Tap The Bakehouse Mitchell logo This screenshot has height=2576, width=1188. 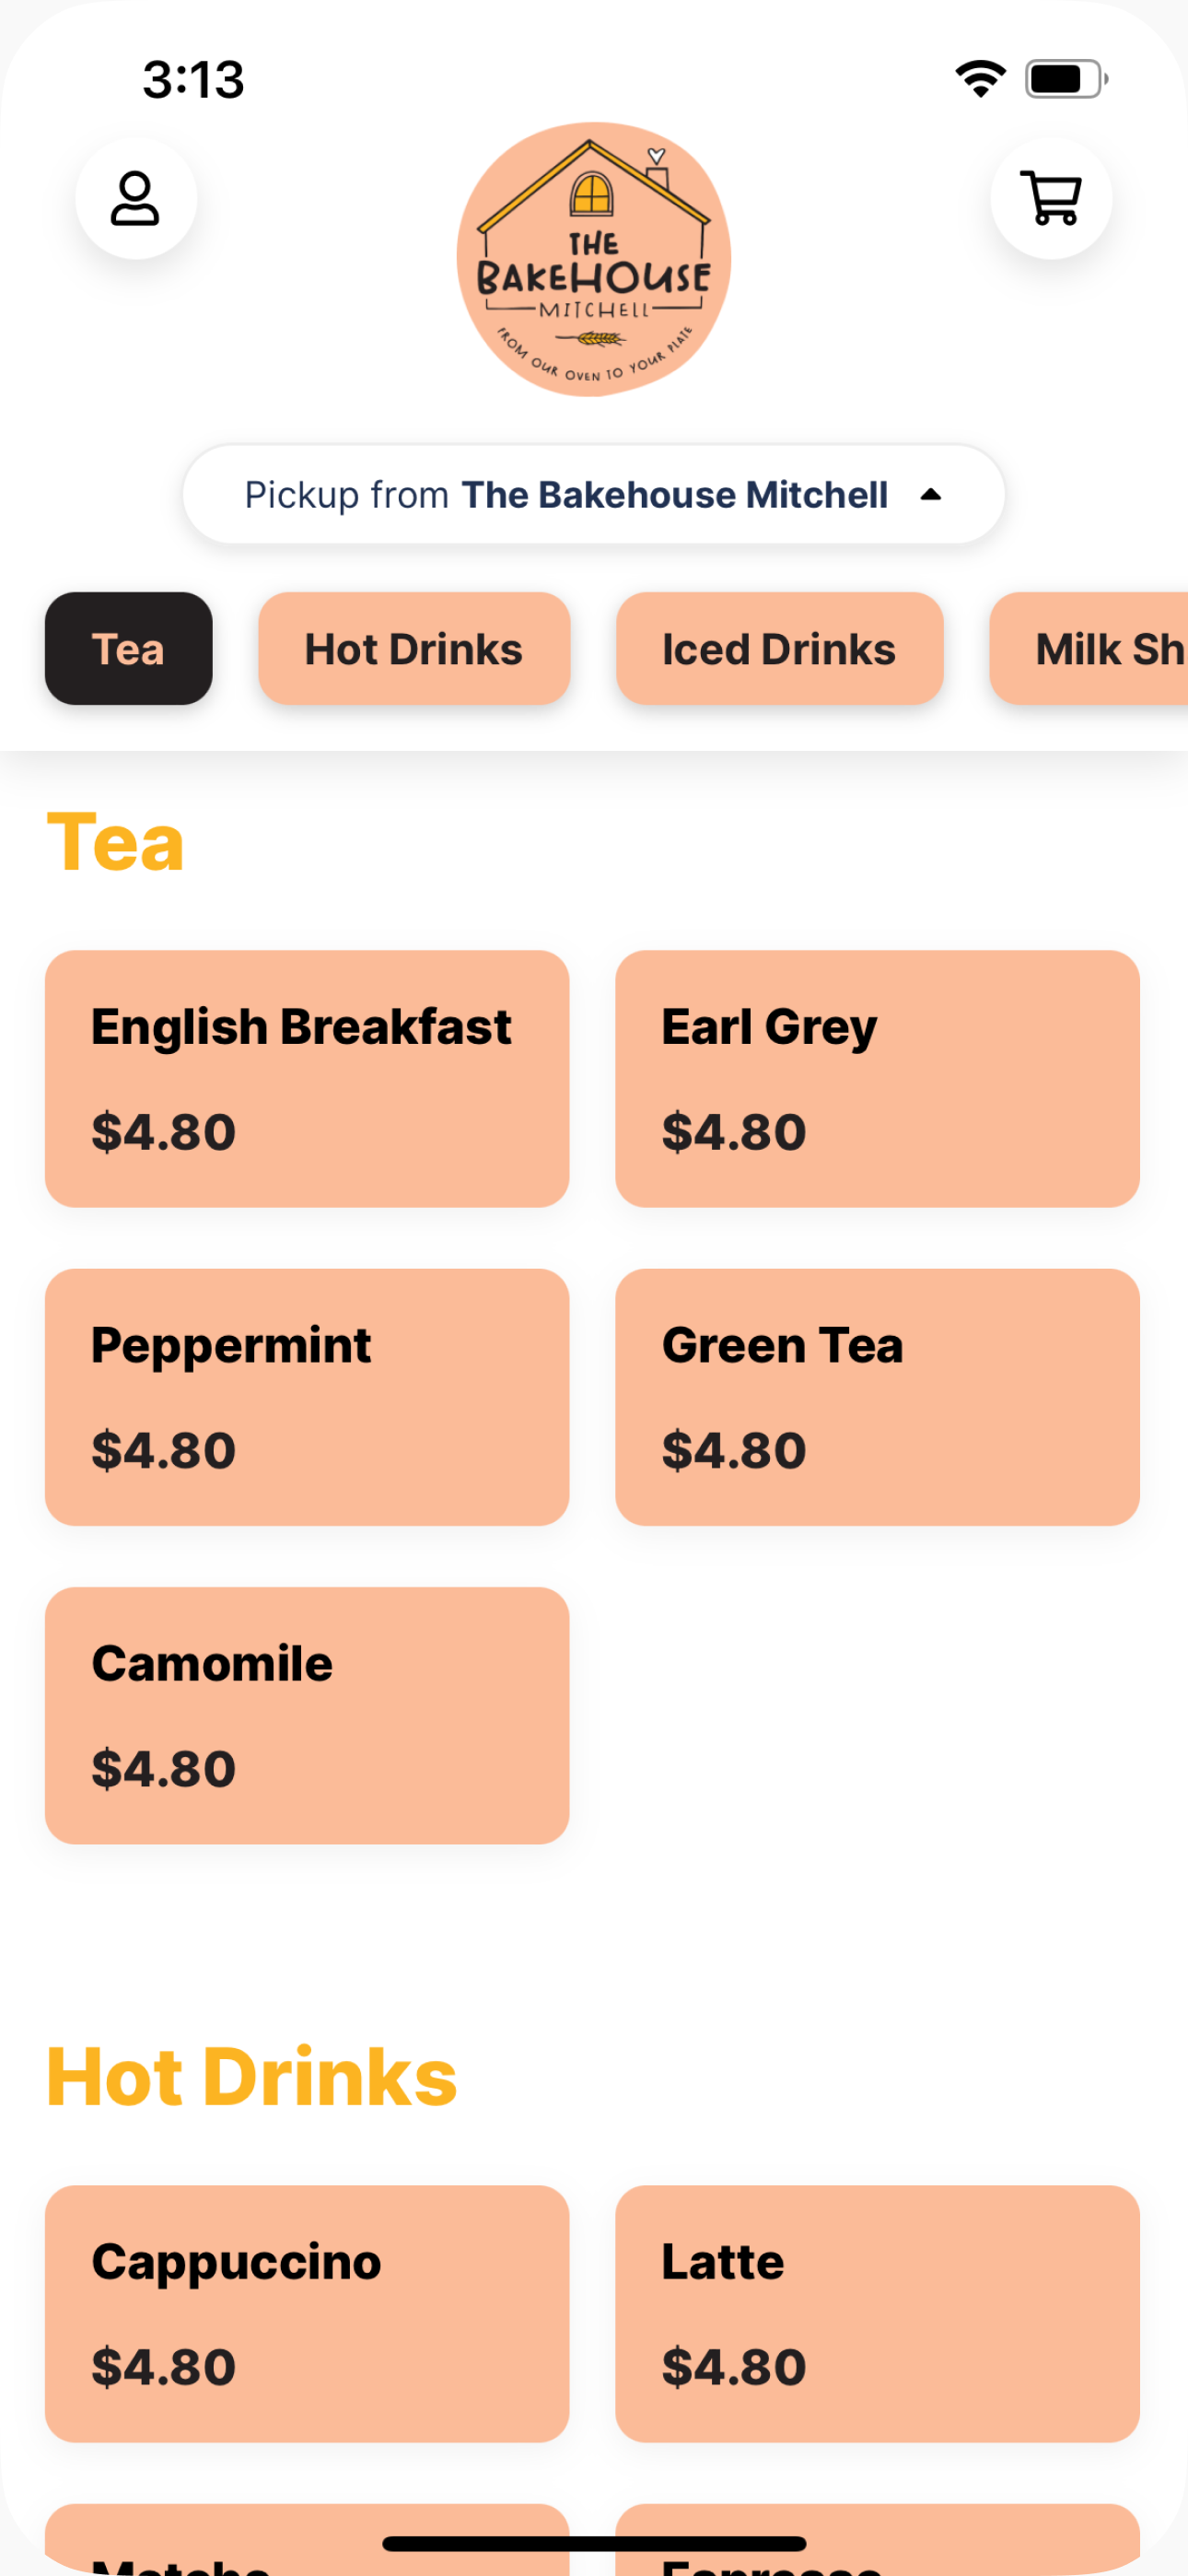pos(594,259)
